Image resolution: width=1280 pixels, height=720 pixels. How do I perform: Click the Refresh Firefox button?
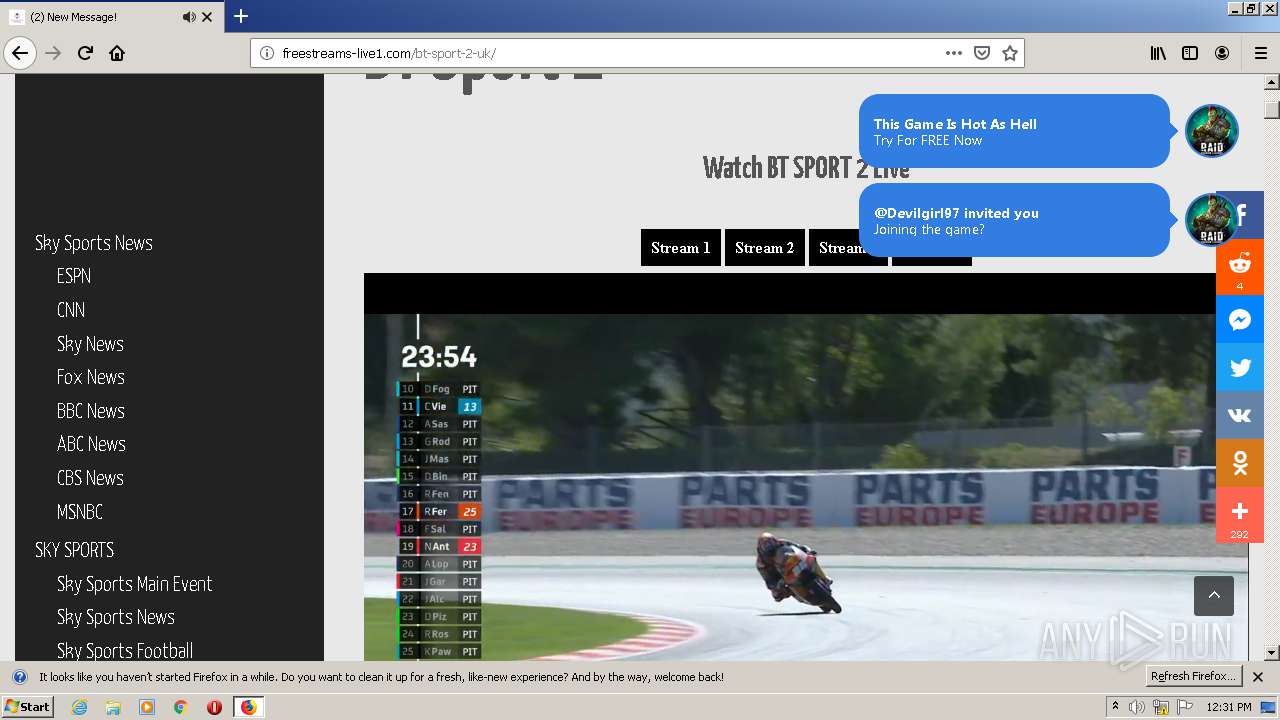click(x=1193, y=676)
